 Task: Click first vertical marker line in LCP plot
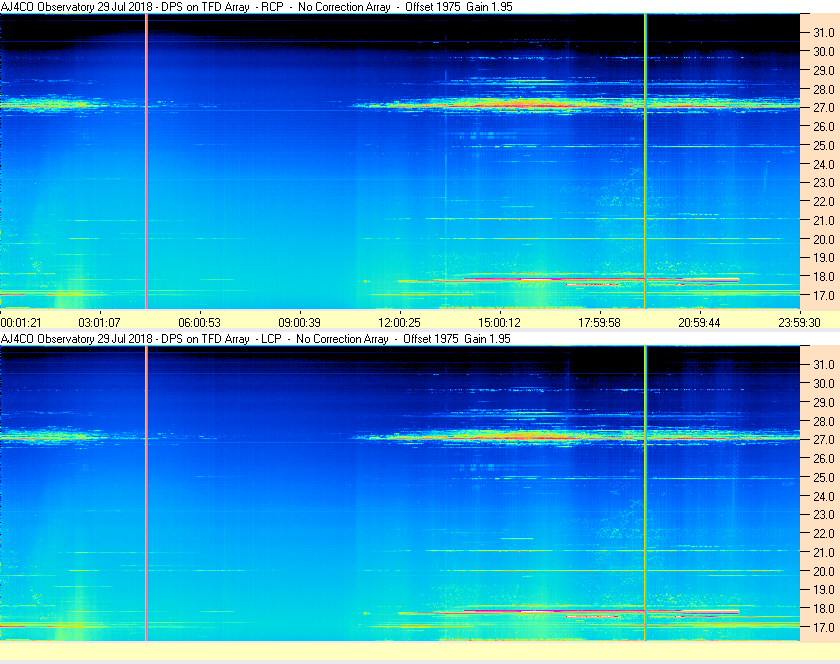click(x=146, y=493)
